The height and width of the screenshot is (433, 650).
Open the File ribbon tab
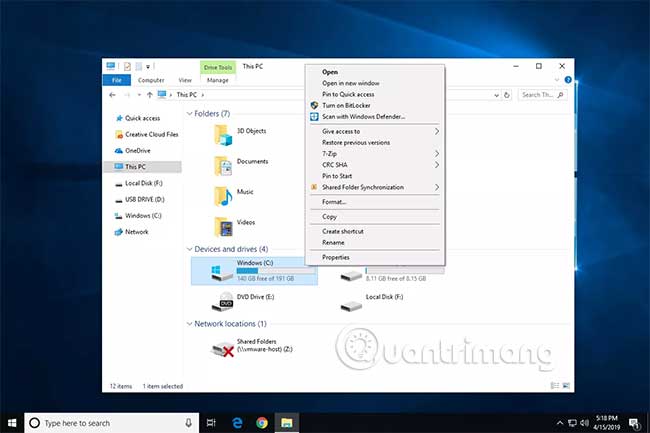pyautogui.click(x=117, y=80)
